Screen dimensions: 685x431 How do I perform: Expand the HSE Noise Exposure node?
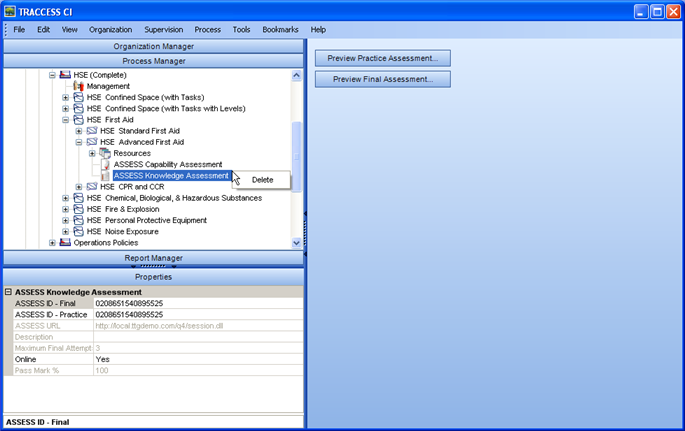click(65, 231)
